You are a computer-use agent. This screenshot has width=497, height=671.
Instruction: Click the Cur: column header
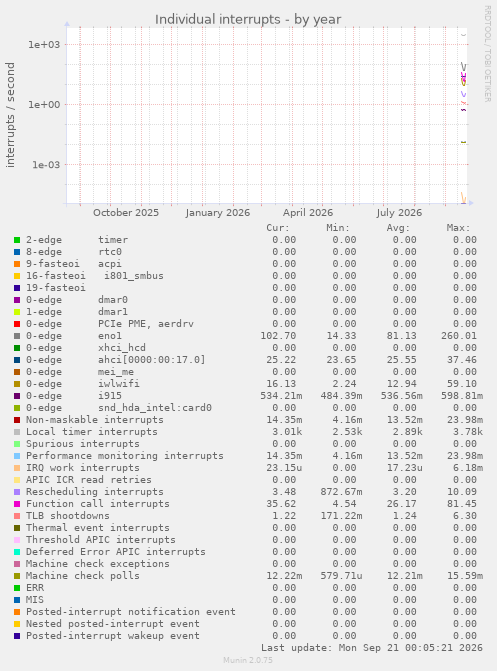[278, 228]
